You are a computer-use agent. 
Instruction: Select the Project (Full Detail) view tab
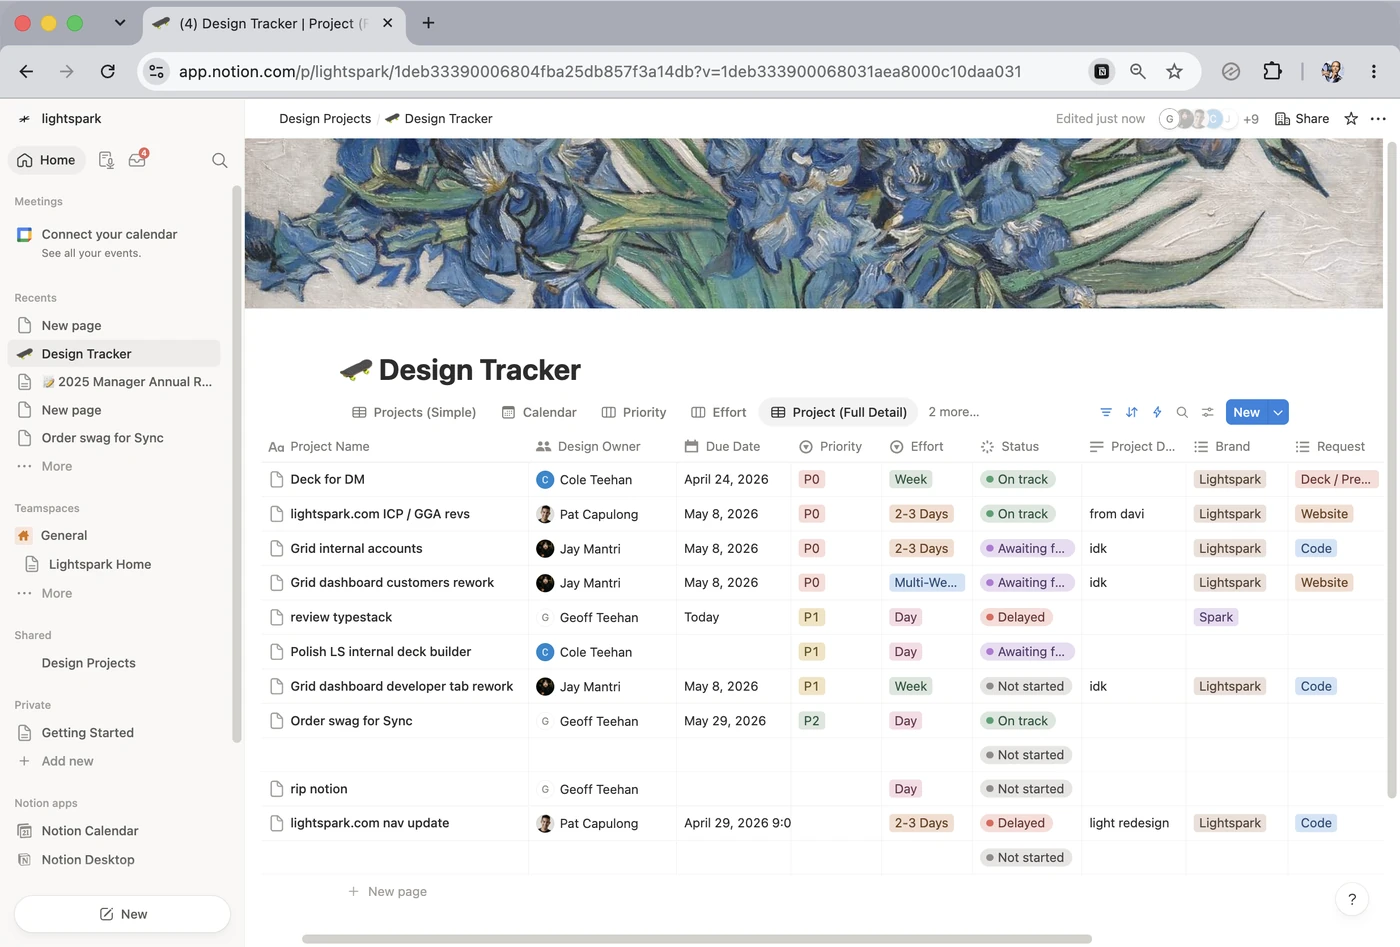pos(838,412)
